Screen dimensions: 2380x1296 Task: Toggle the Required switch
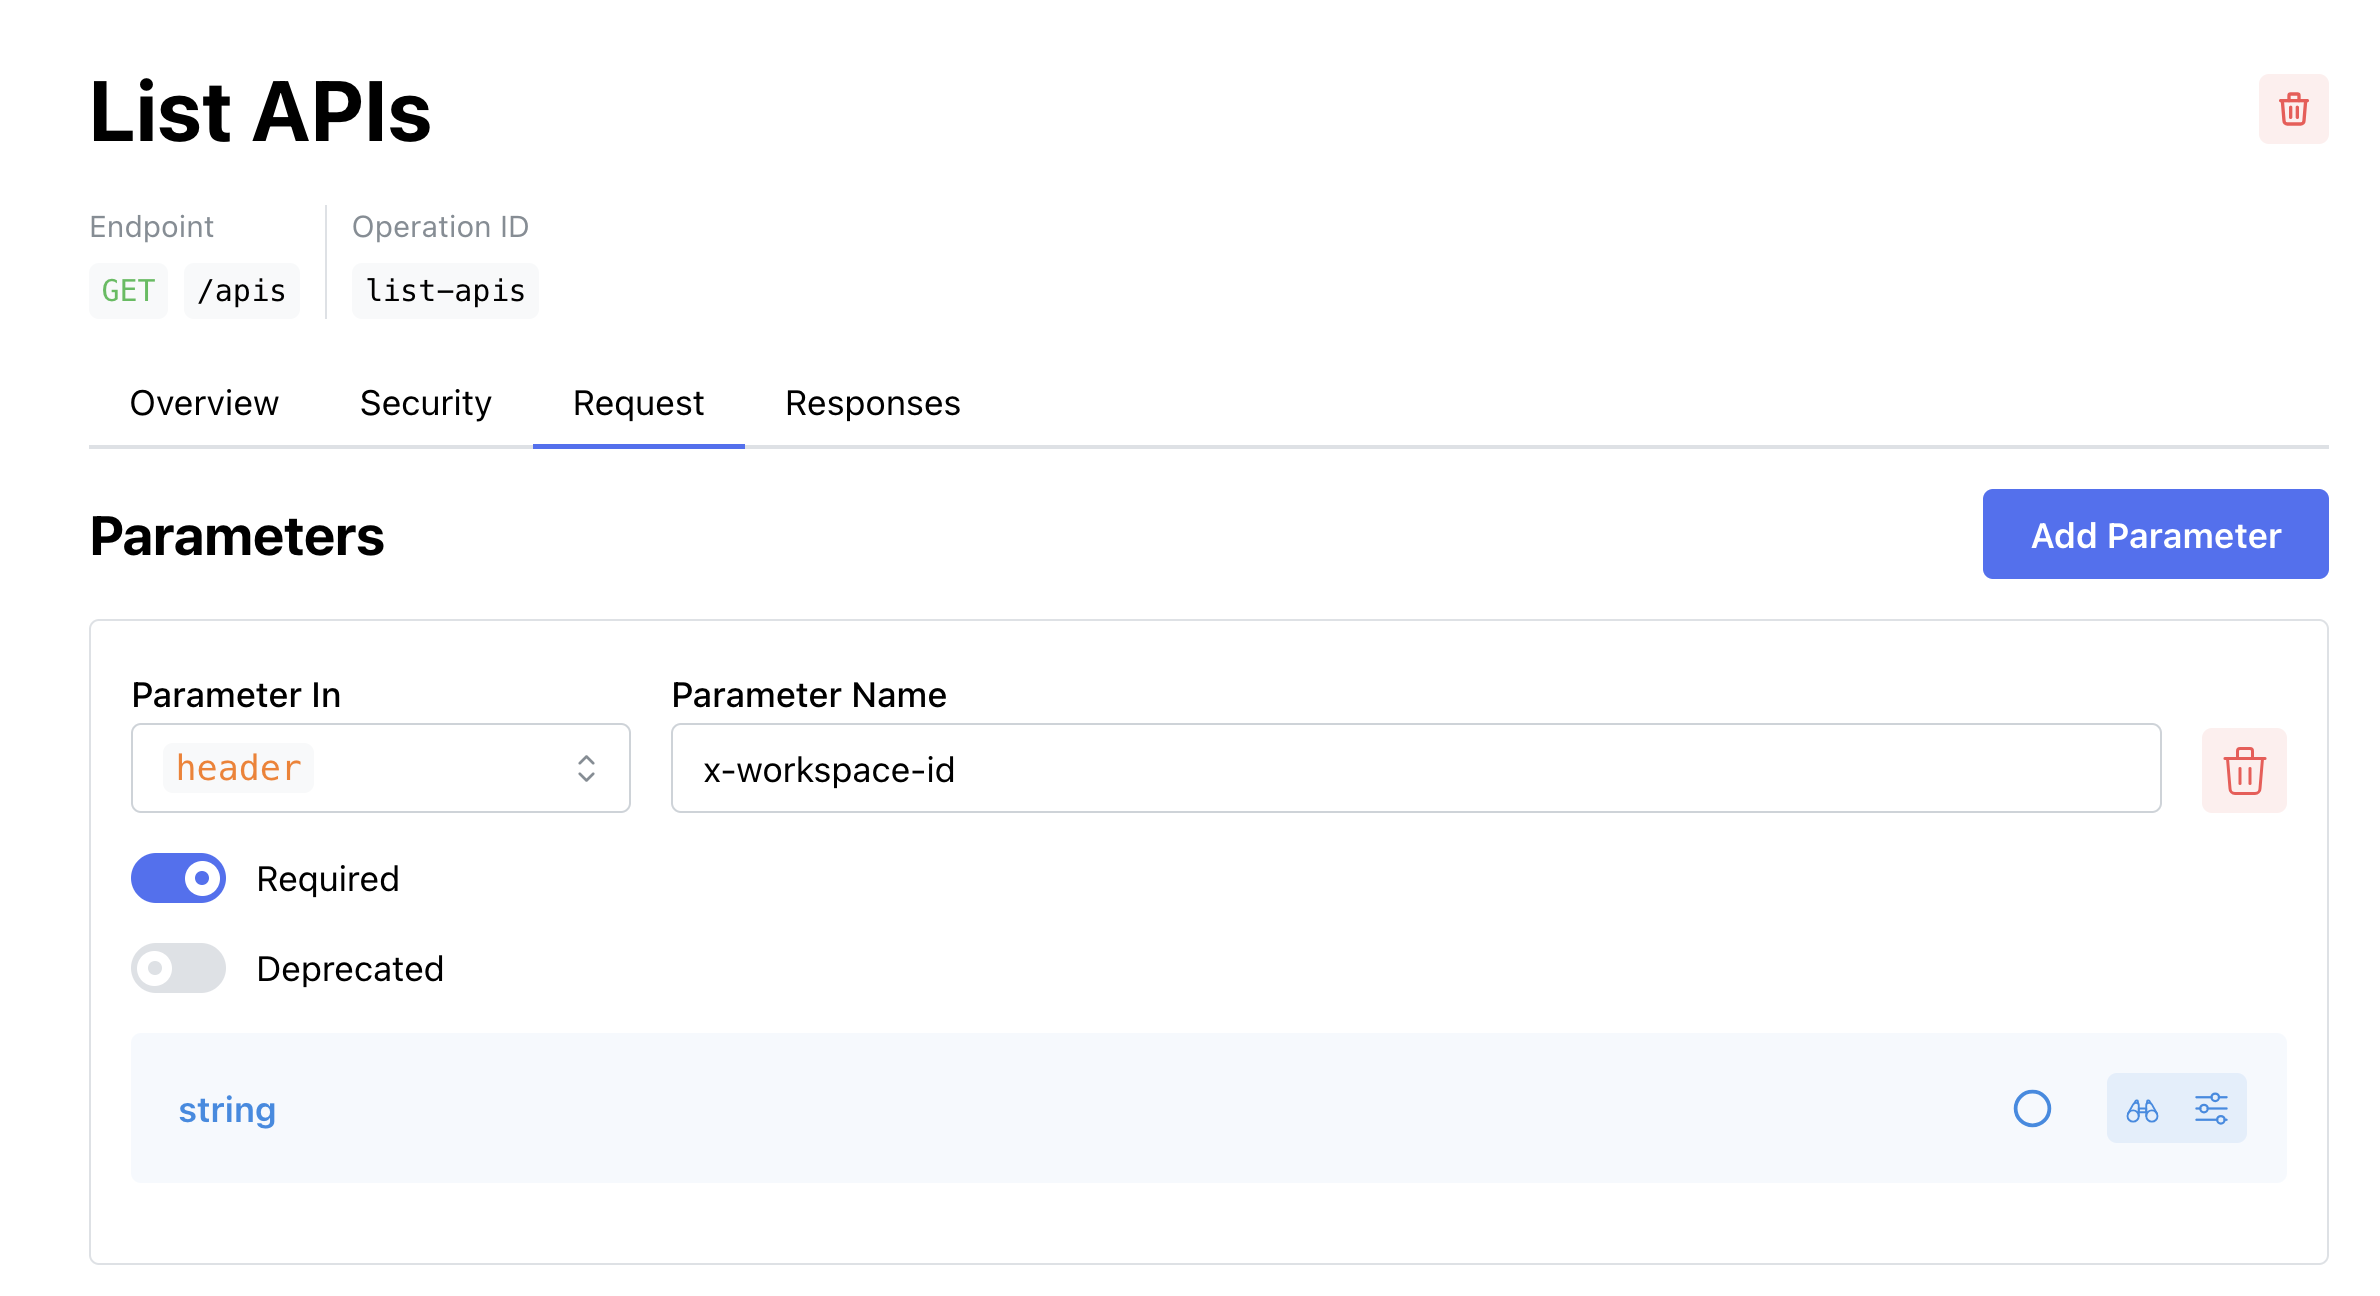pyautogui.click(x=178, y=878)
